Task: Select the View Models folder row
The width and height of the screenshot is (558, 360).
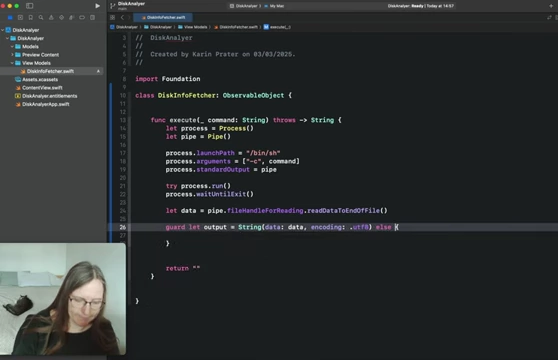Action: (53, 63)
